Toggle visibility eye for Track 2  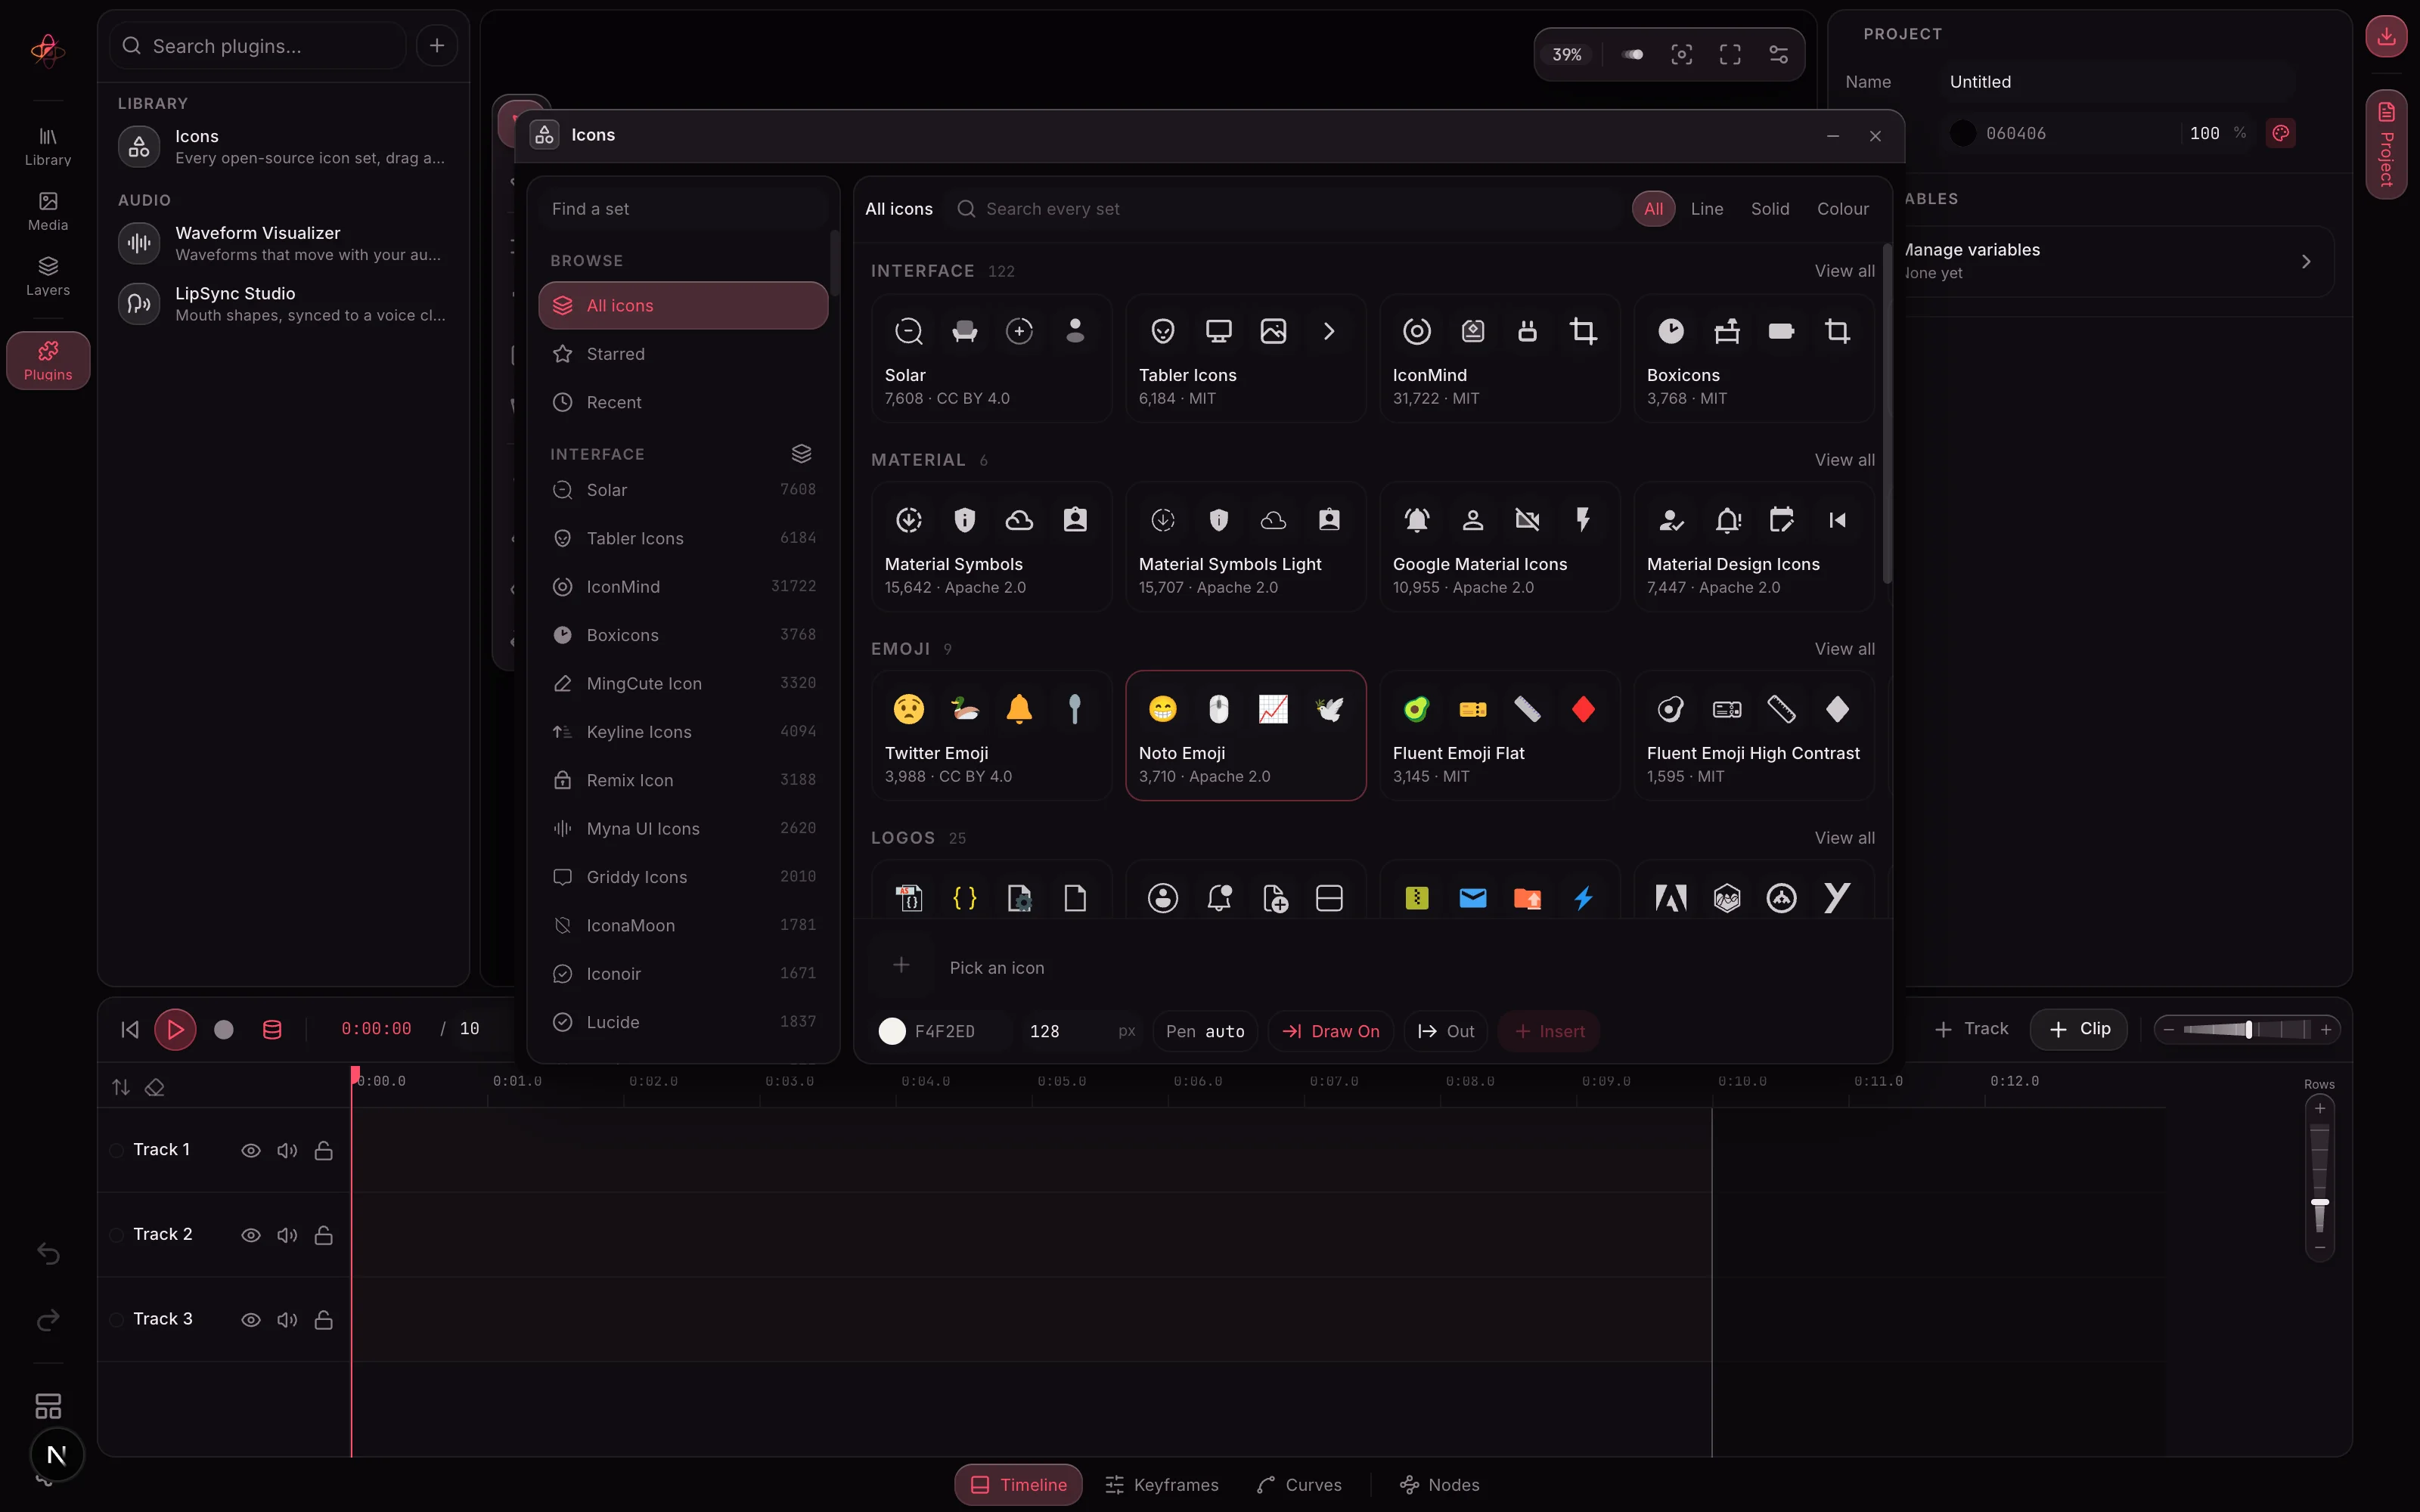[x=251, y=1236]
